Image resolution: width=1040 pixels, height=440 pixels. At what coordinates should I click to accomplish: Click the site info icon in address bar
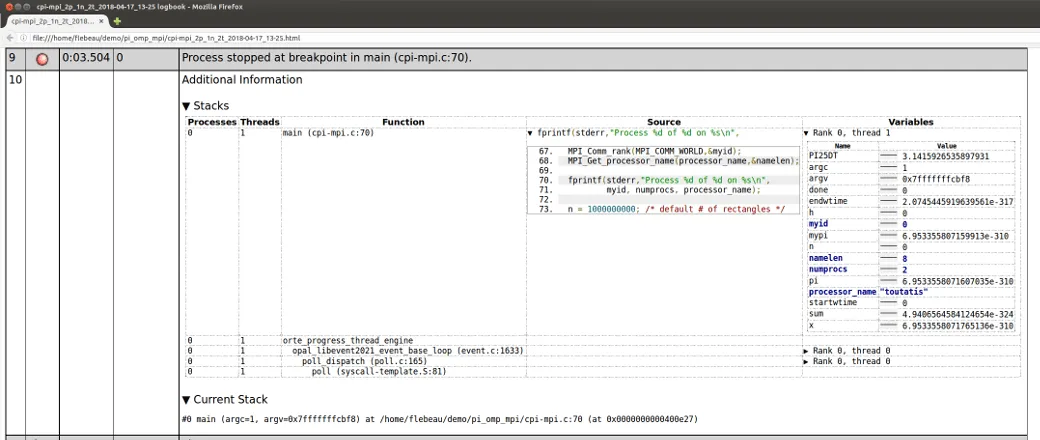click(24, 36)
